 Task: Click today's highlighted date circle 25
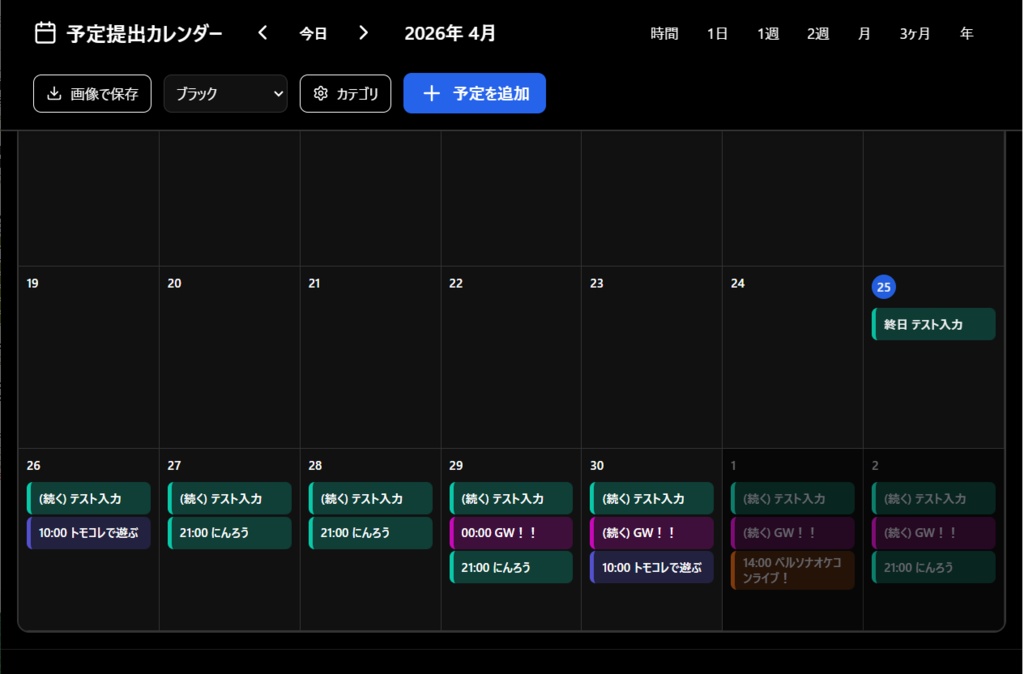click(x=883, y=287)
